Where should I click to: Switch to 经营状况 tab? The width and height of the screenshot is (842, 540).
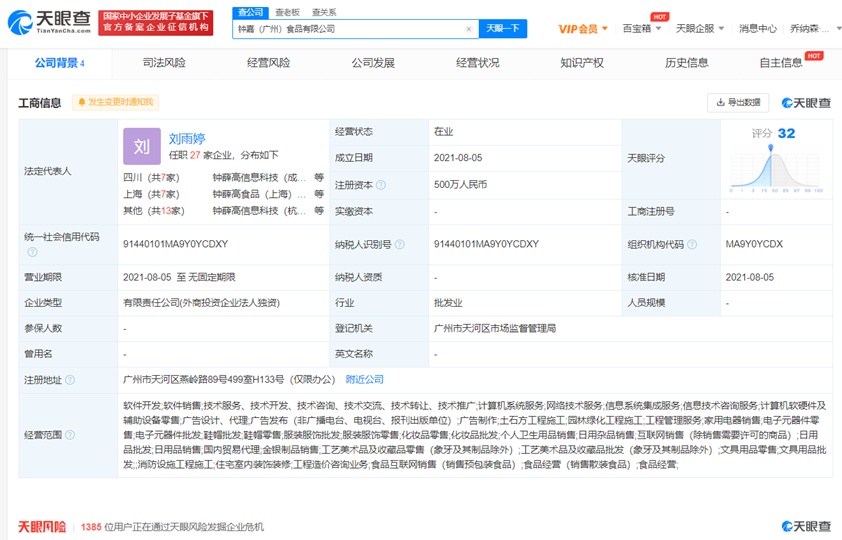[x=477, y=63]
